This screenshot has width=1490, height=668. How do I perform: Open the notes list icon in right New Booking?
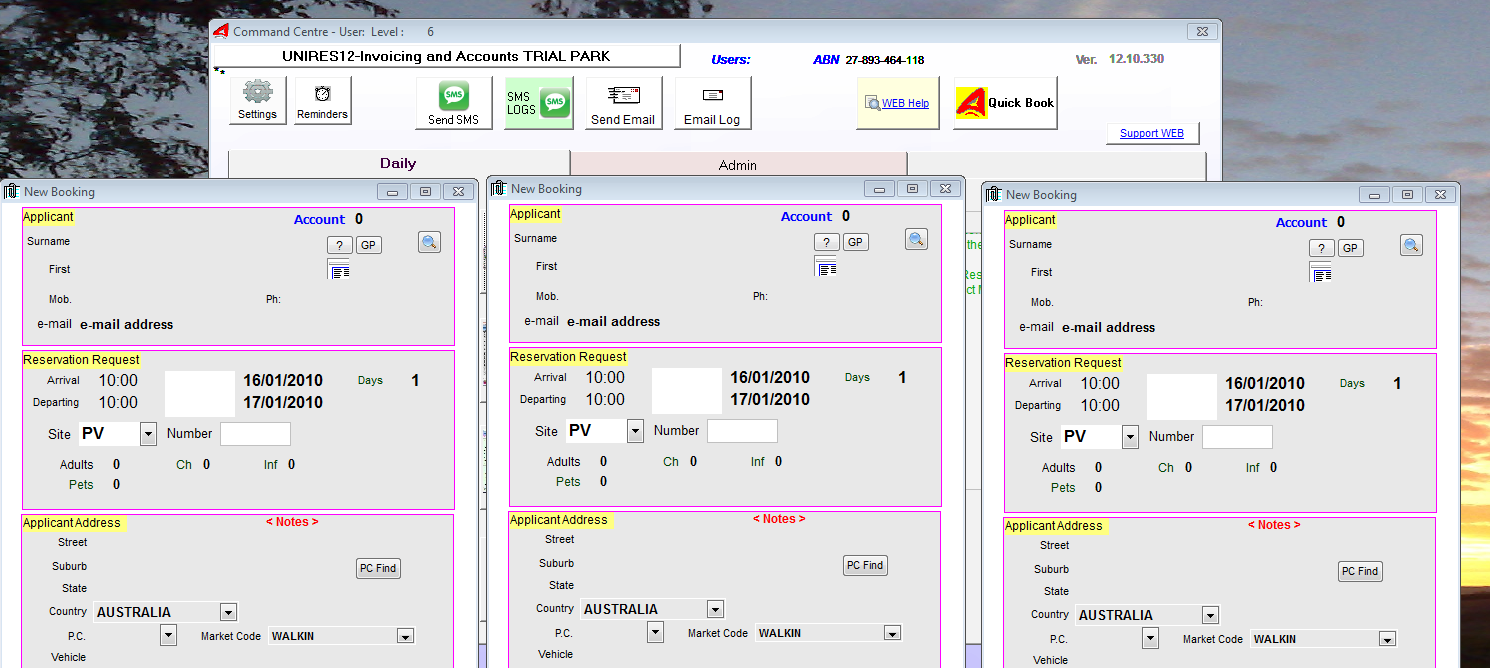[x=1321, y=271]
